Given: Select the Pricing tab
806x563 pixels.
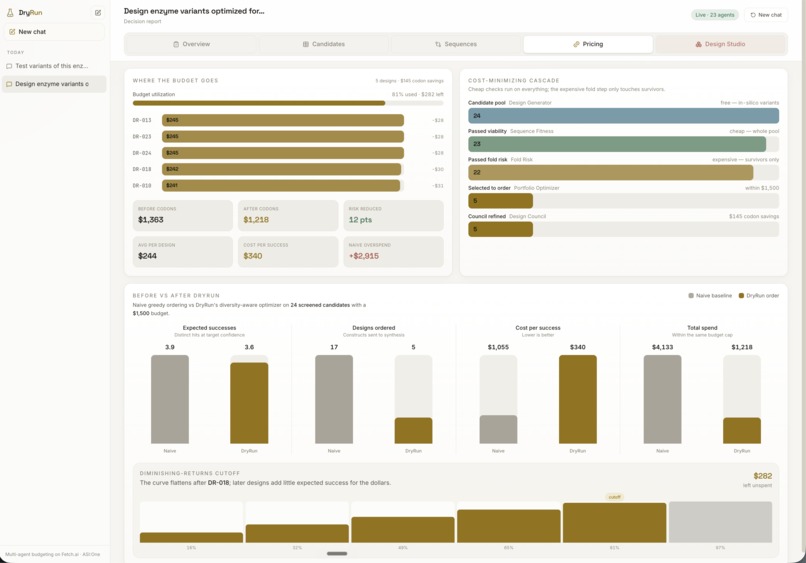Looking at the screenshot, I should [588, 44].
